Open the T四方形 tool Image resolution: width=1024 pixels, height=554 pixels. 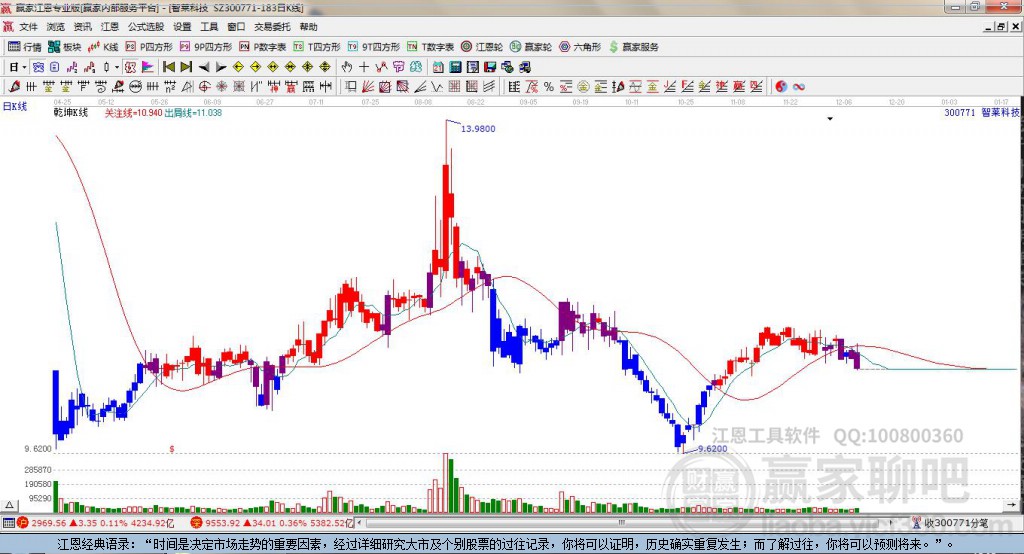(x=317, y=47)
